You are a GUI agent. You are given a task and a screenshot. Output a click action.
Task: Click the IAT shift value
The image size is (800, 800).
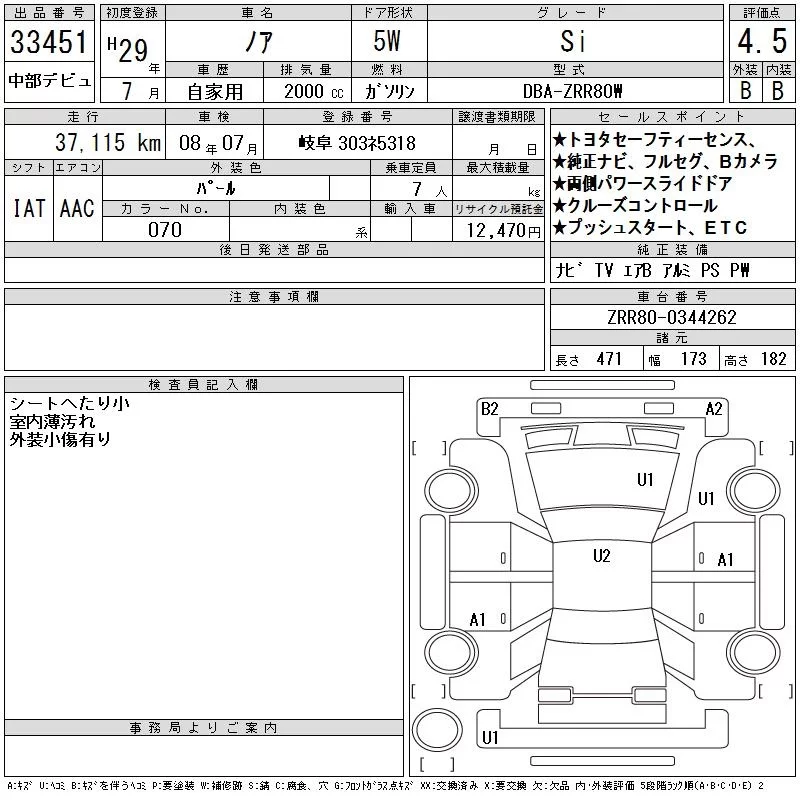pyautogui.click(x=29, y=209)
